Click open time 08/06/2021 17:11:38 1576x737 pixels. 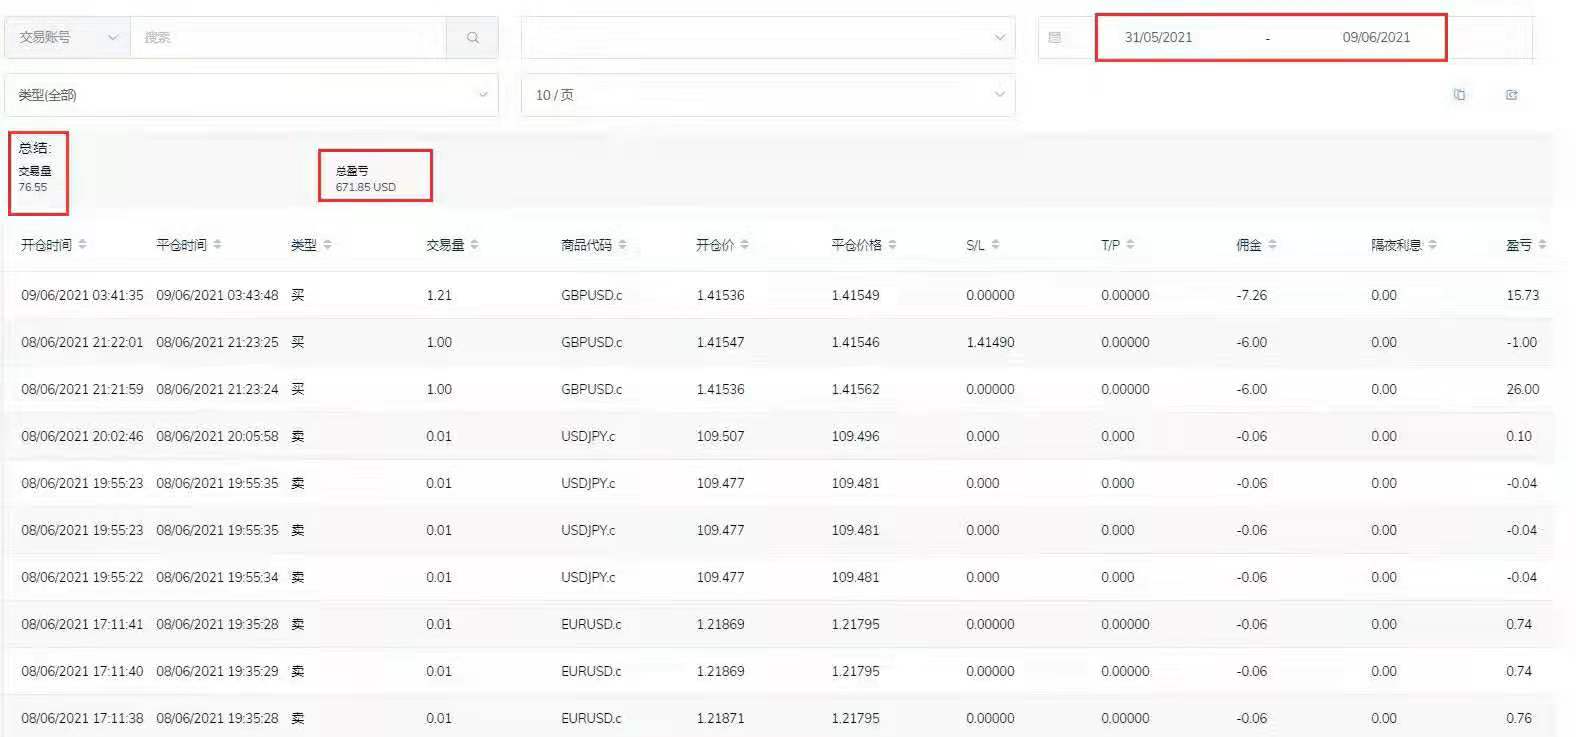point(82,719)
